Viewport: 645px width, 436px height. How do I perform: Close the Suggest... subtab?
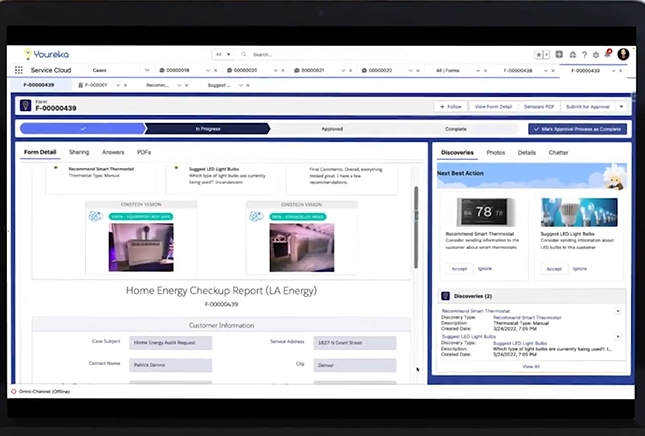click(x=248, y=85)
